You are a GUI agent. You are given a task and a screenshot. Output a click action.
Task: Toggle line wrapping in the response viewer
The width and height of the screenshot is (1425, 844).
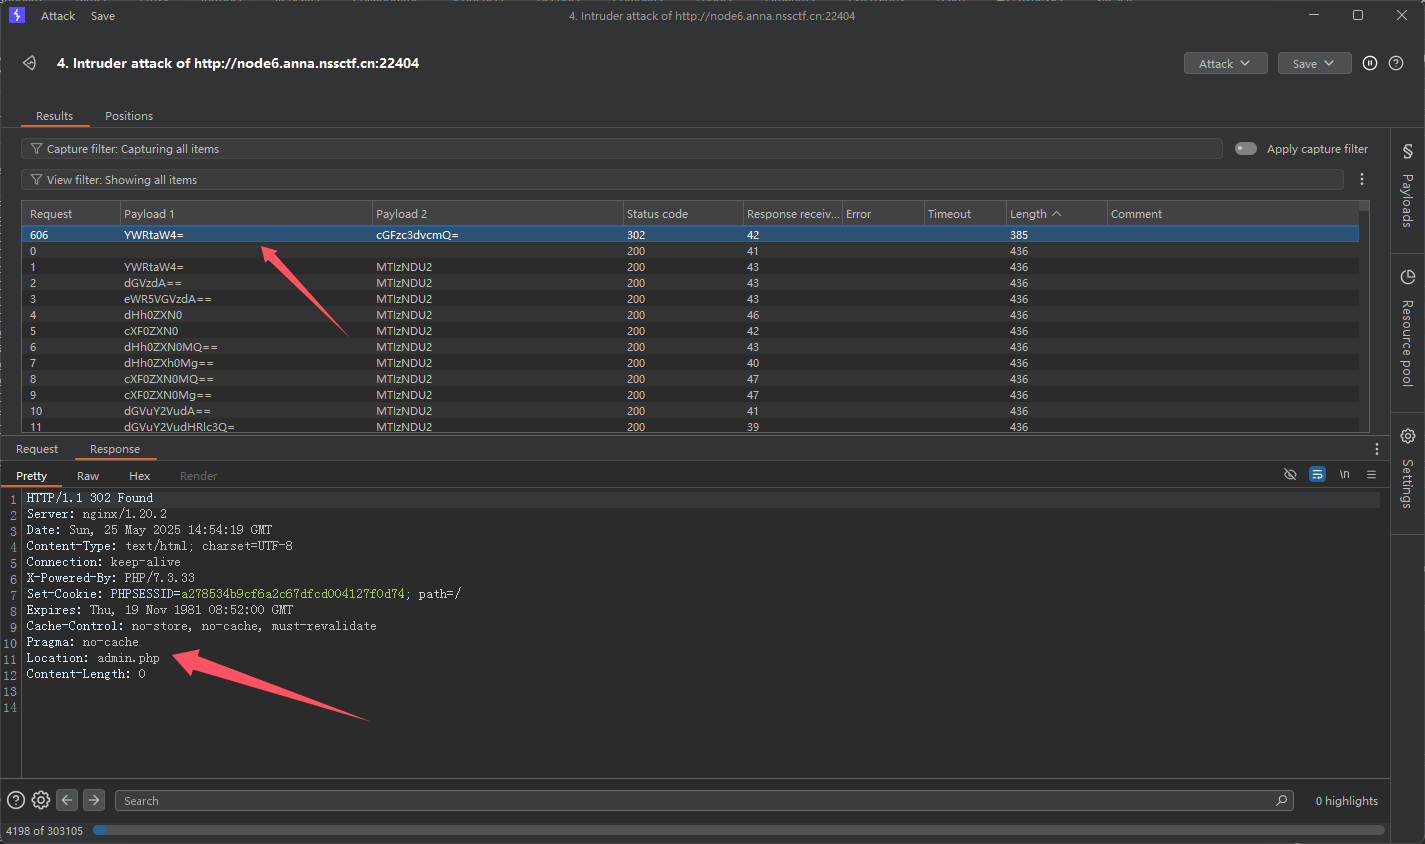[1317, 474]
